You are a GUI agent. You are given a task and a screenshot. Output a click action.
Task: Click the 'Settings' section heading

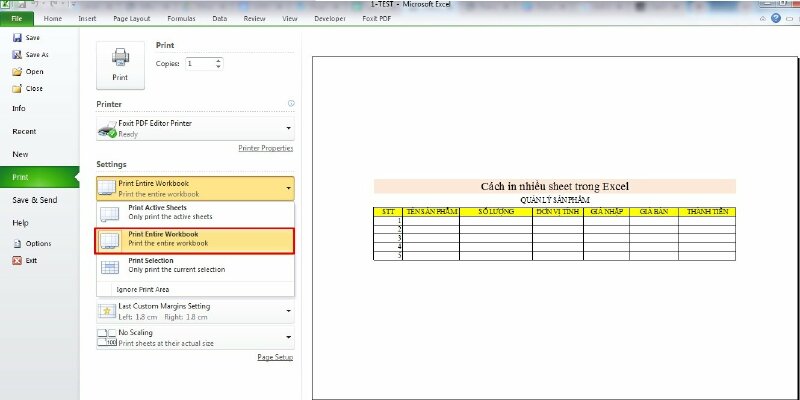point(111,164)
